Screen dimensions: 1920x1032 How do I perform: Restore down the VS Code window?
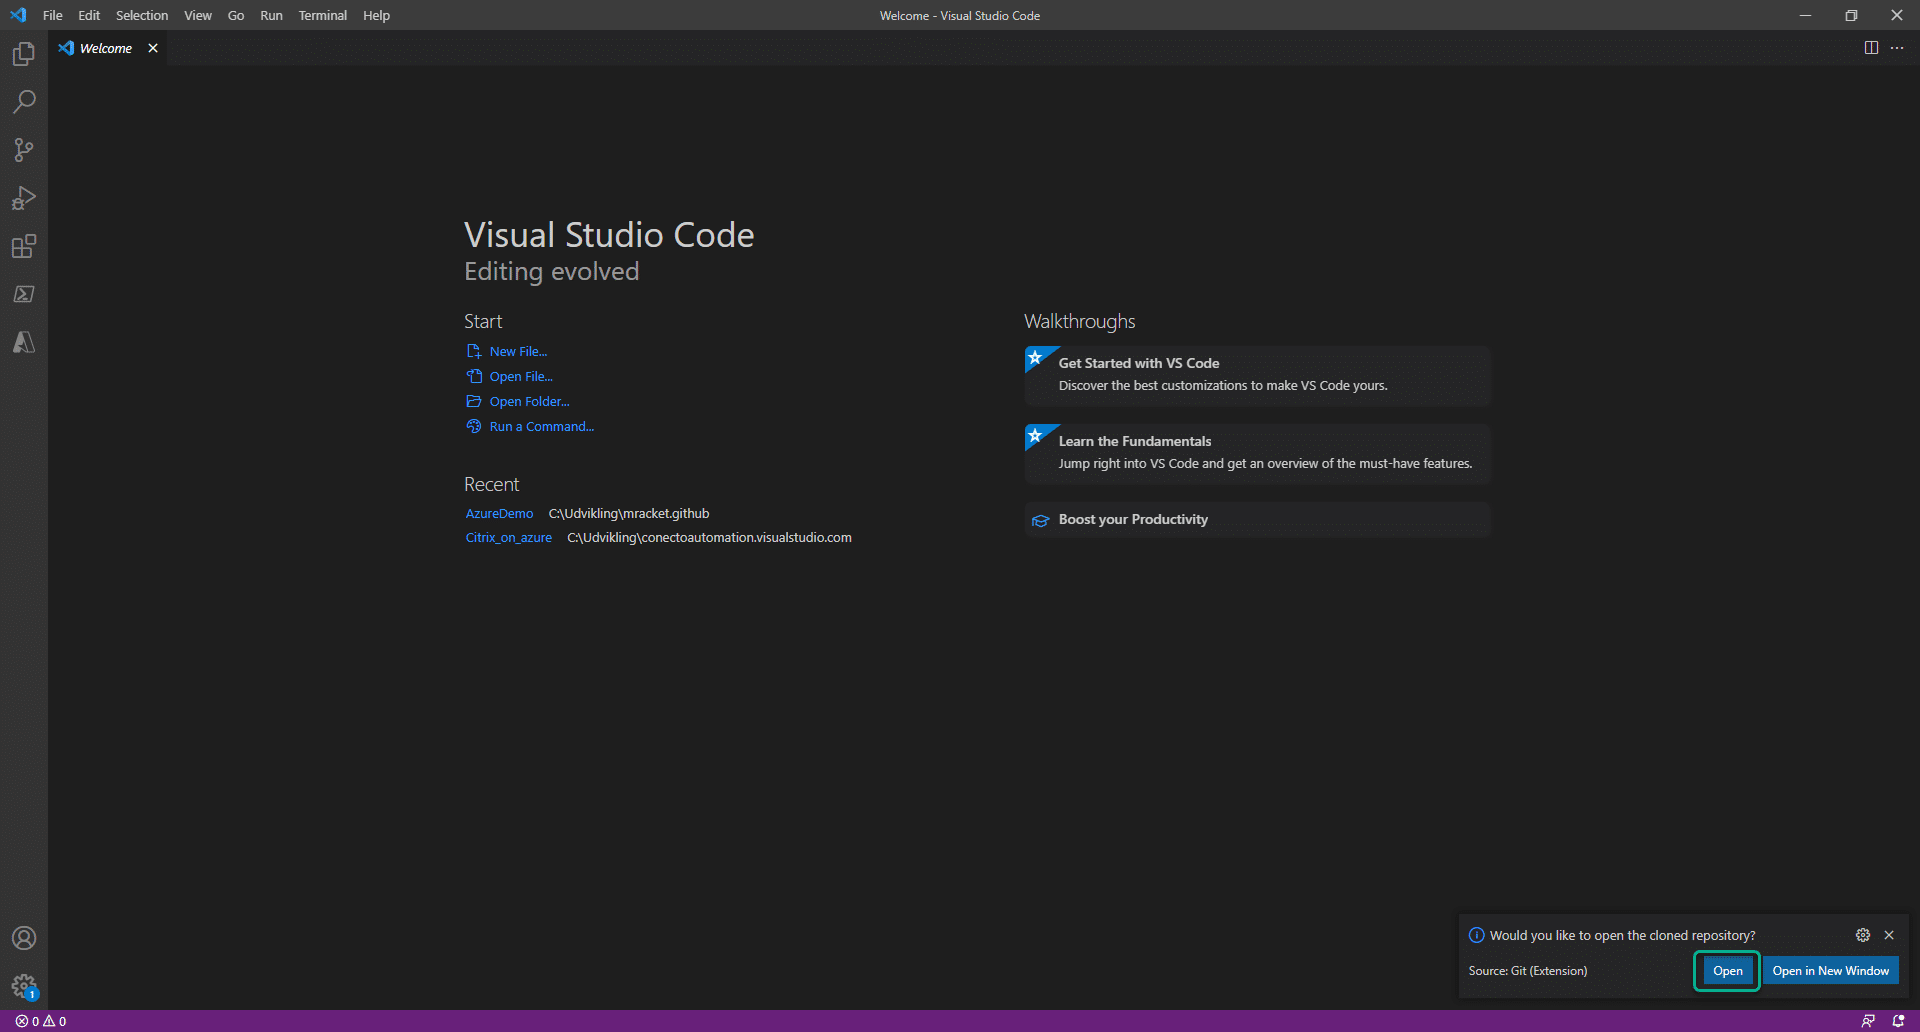point(1851,15)
